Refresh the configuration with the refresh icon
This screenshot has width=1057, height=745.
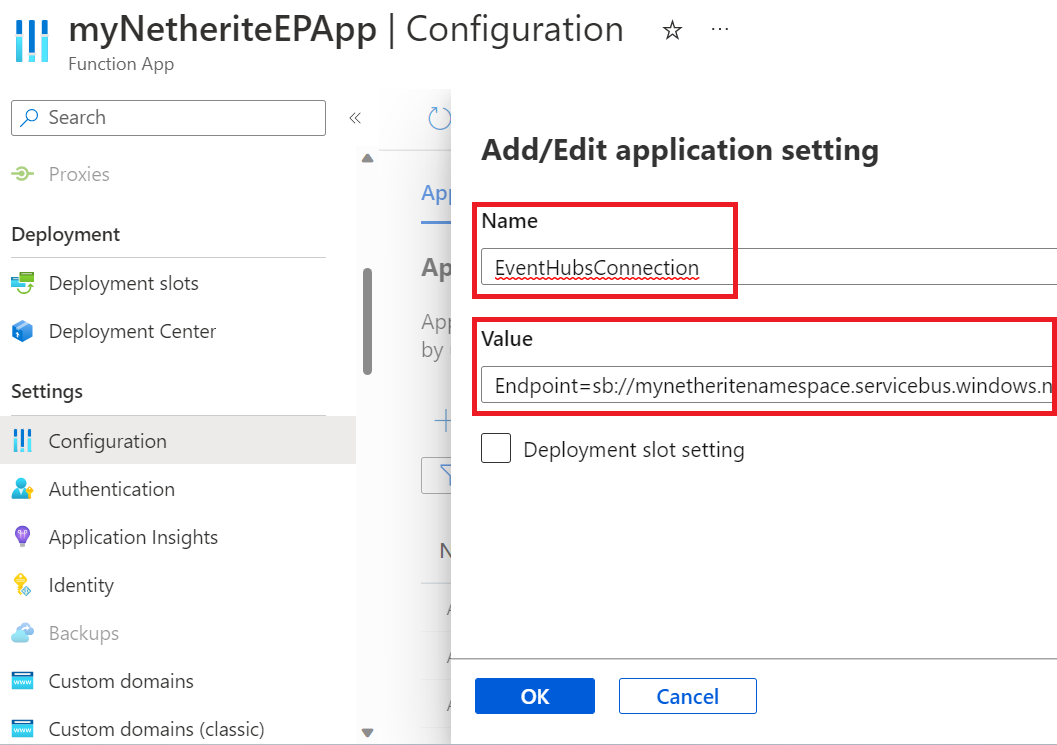point(438,117)
